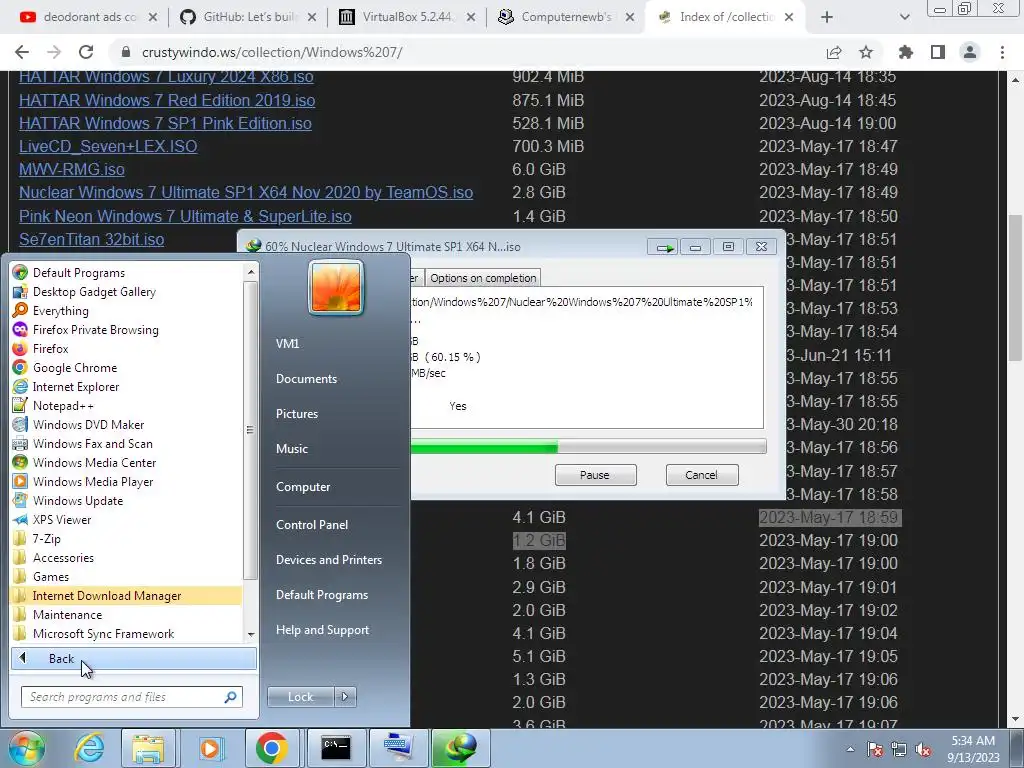Switch to GitHub tab

click(248, 17)
